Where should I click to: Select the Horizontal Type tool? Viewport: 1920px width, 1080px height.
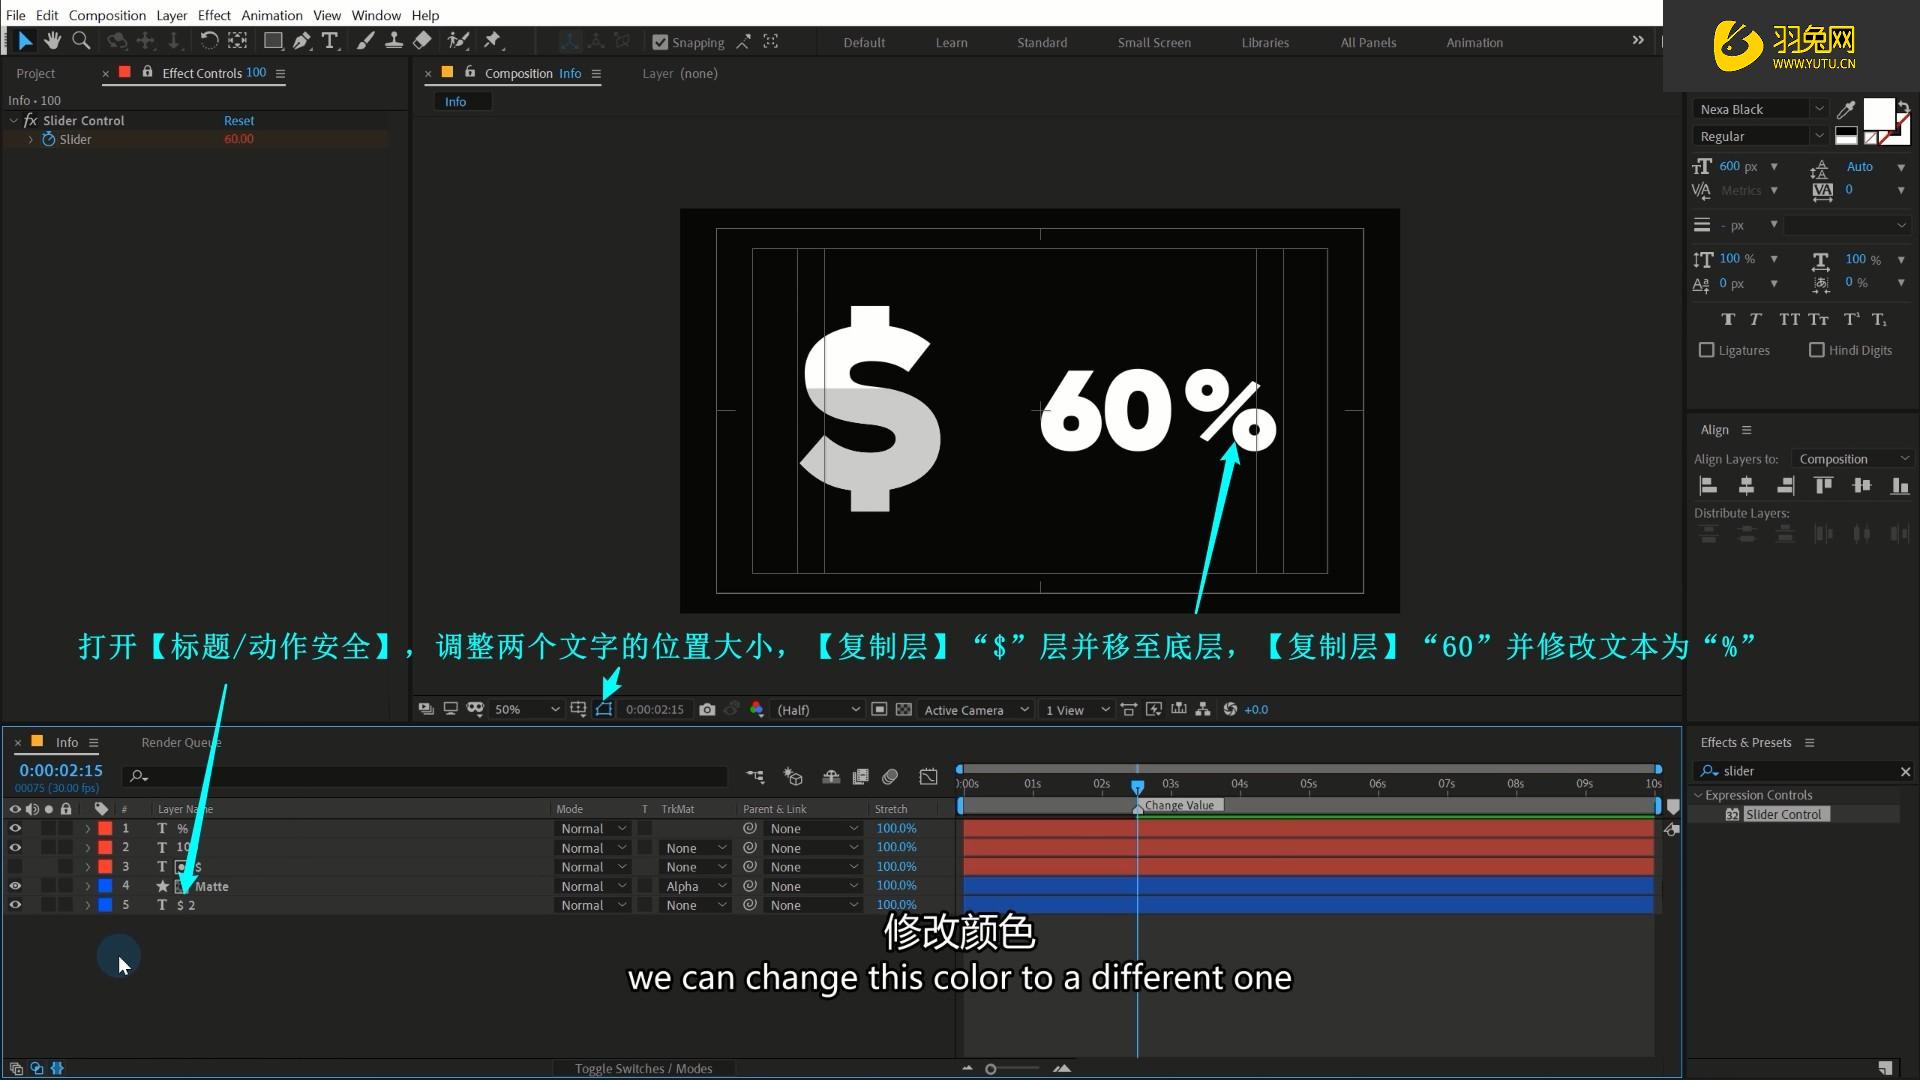tap(329, 41)
